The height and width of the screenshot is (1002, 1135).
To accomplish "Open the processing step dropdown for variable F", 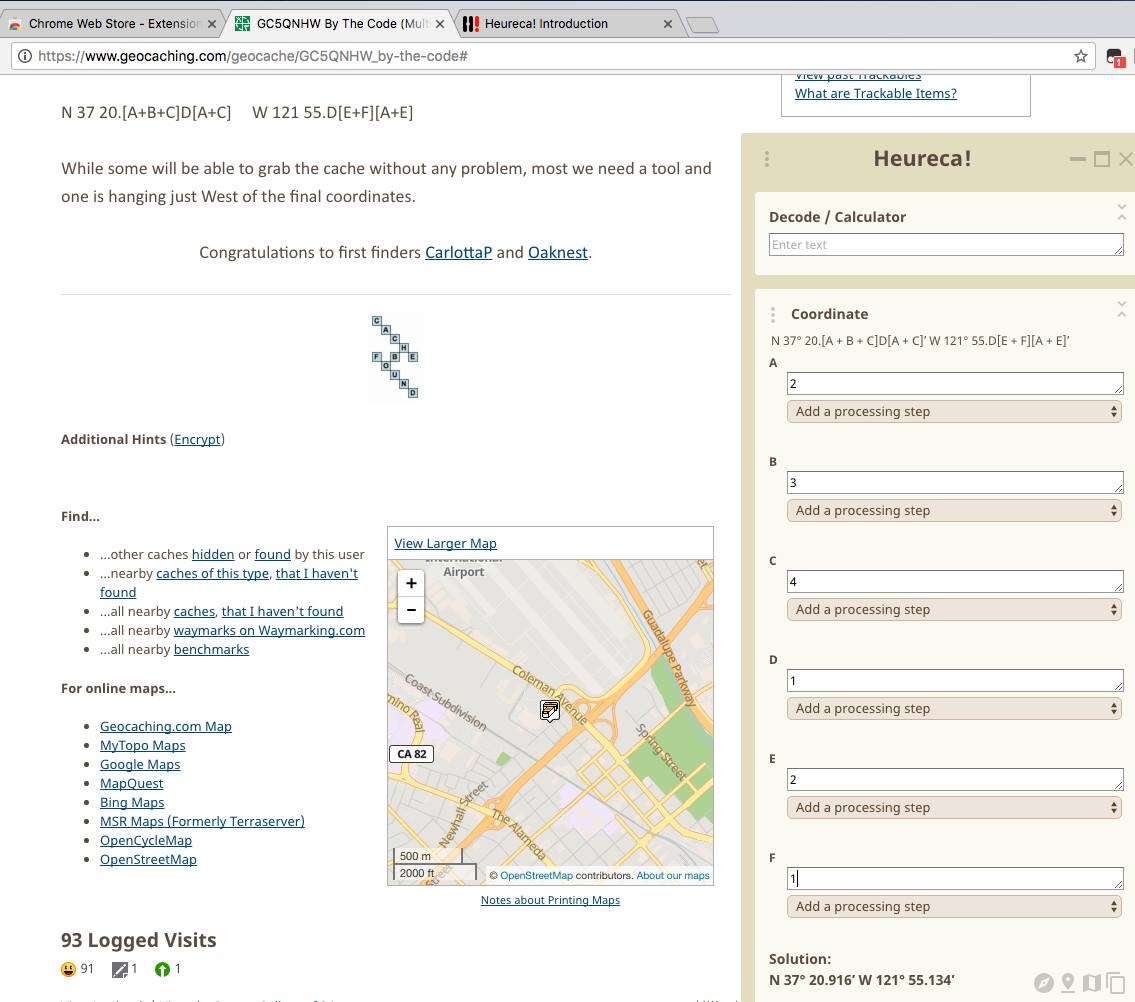I will (x=954, y=906).
